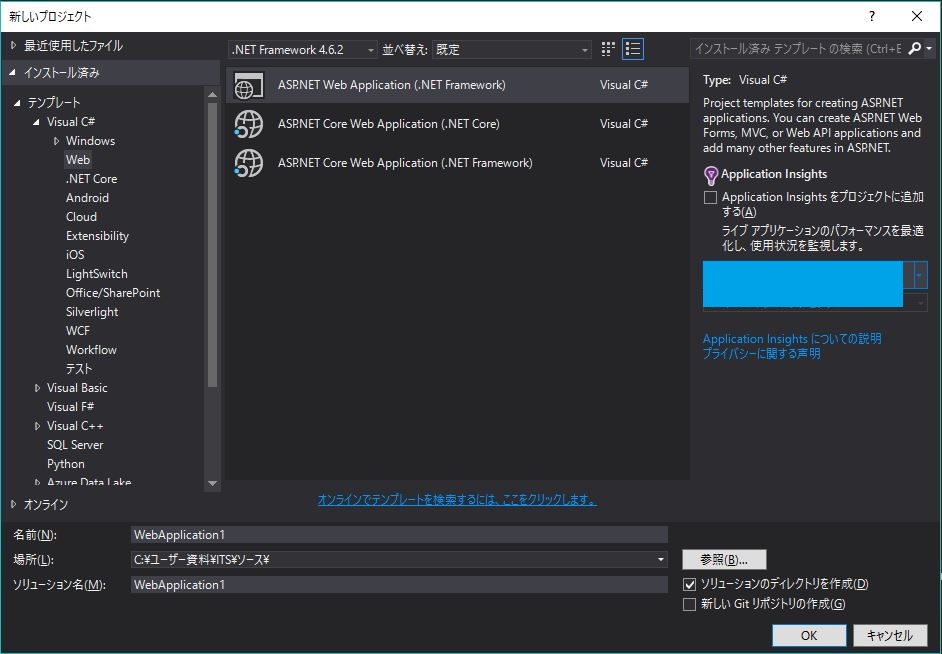The image size is (942, 654).
Task: Switch to medium icons list view
Action: 633,49
